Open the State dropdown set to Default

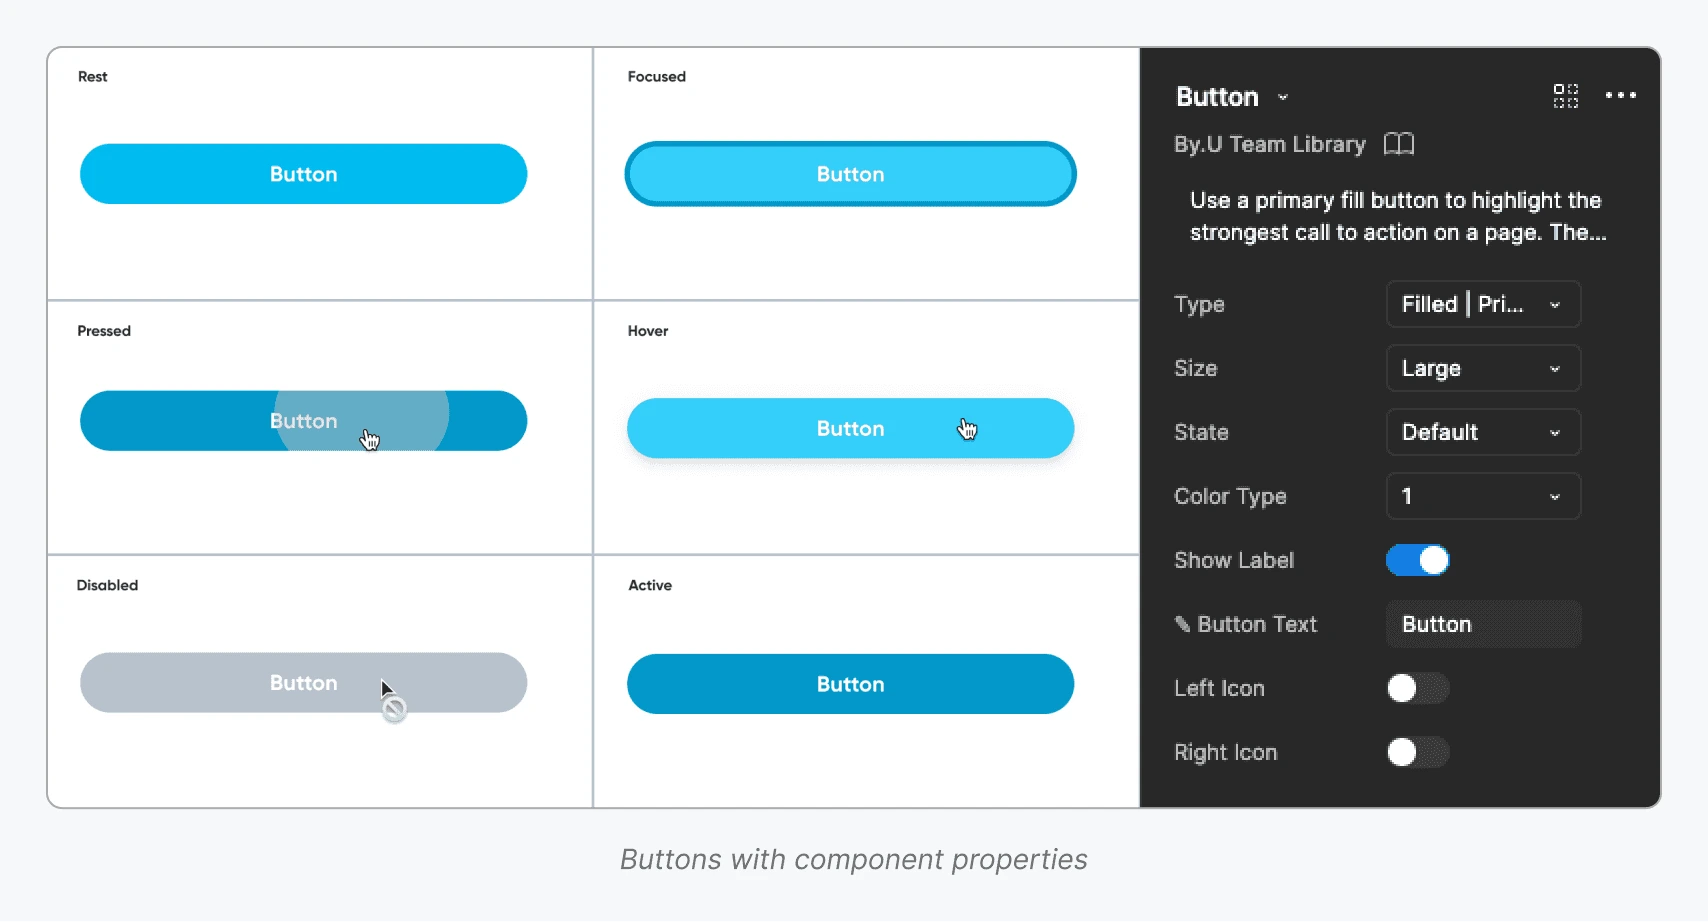(1482, 432)
